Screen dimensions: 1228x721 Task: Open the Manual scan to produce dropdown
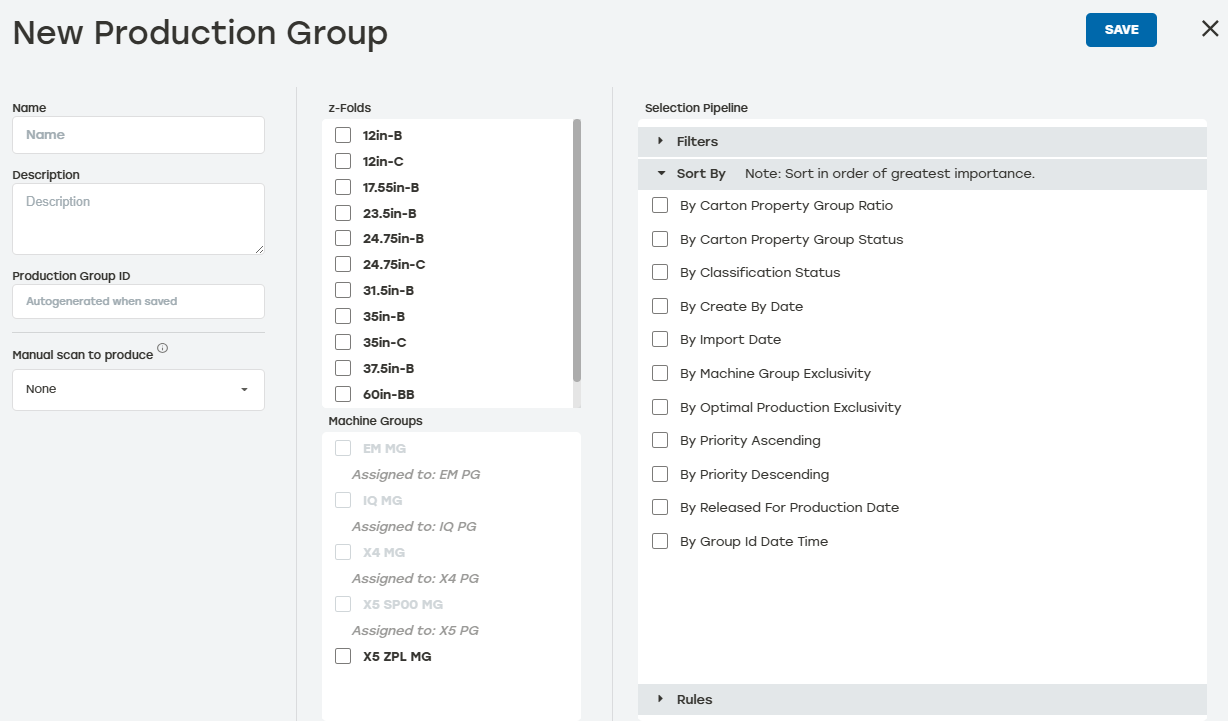(138, 389)
